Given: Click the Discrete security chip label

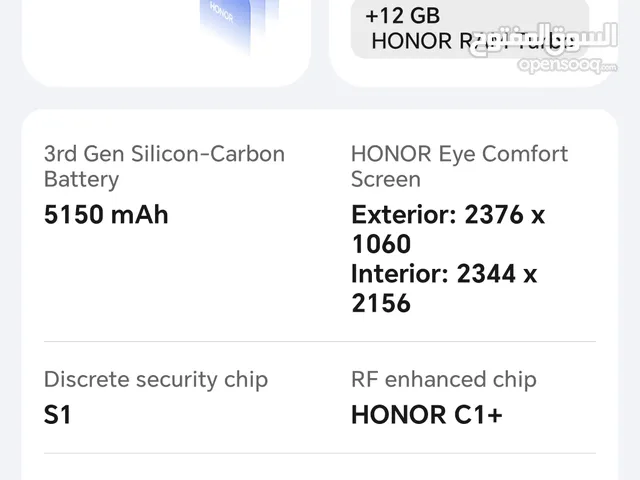Looking at the screenshot, I should coord(156,380).
